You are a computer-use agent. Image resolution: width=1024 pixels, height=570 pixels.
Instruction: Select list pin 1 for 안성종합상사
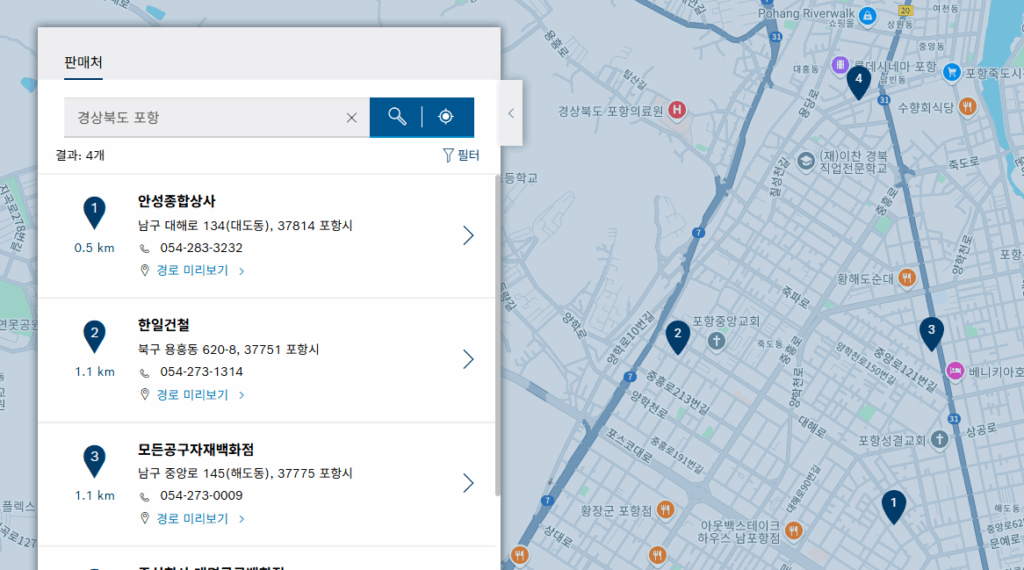94,212
